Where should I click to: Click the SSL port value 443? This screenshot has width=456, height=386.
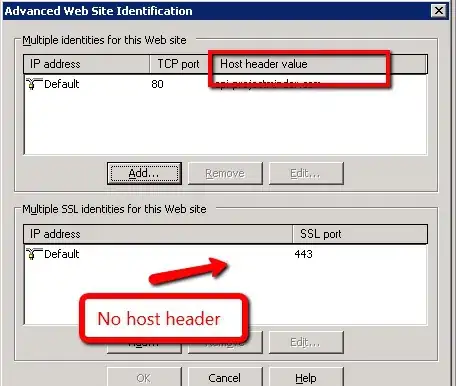[303, 254]
